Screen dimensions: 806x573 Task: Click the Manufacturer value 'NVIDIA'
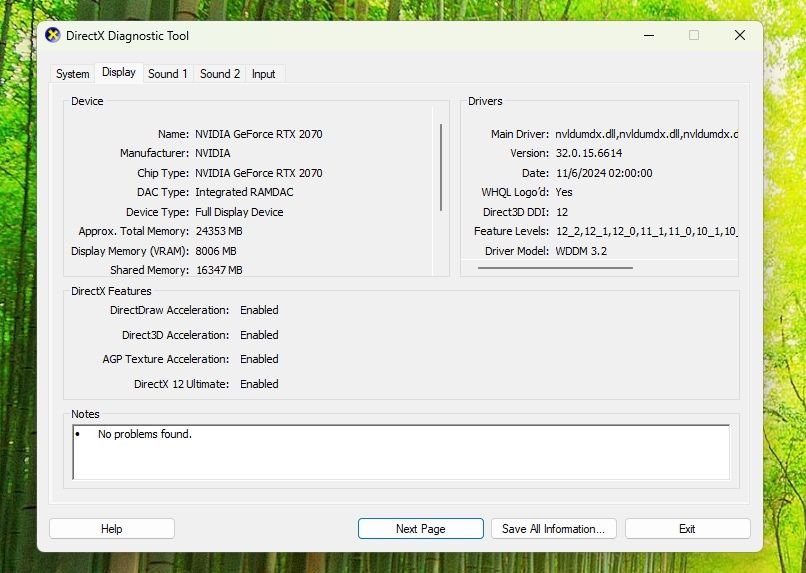[x=213, y=153]
